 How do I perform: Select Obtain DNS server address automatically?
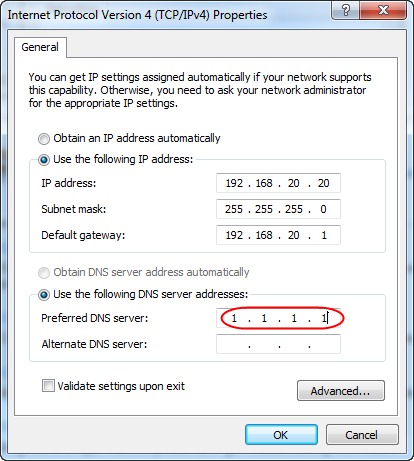coord(44,273)
